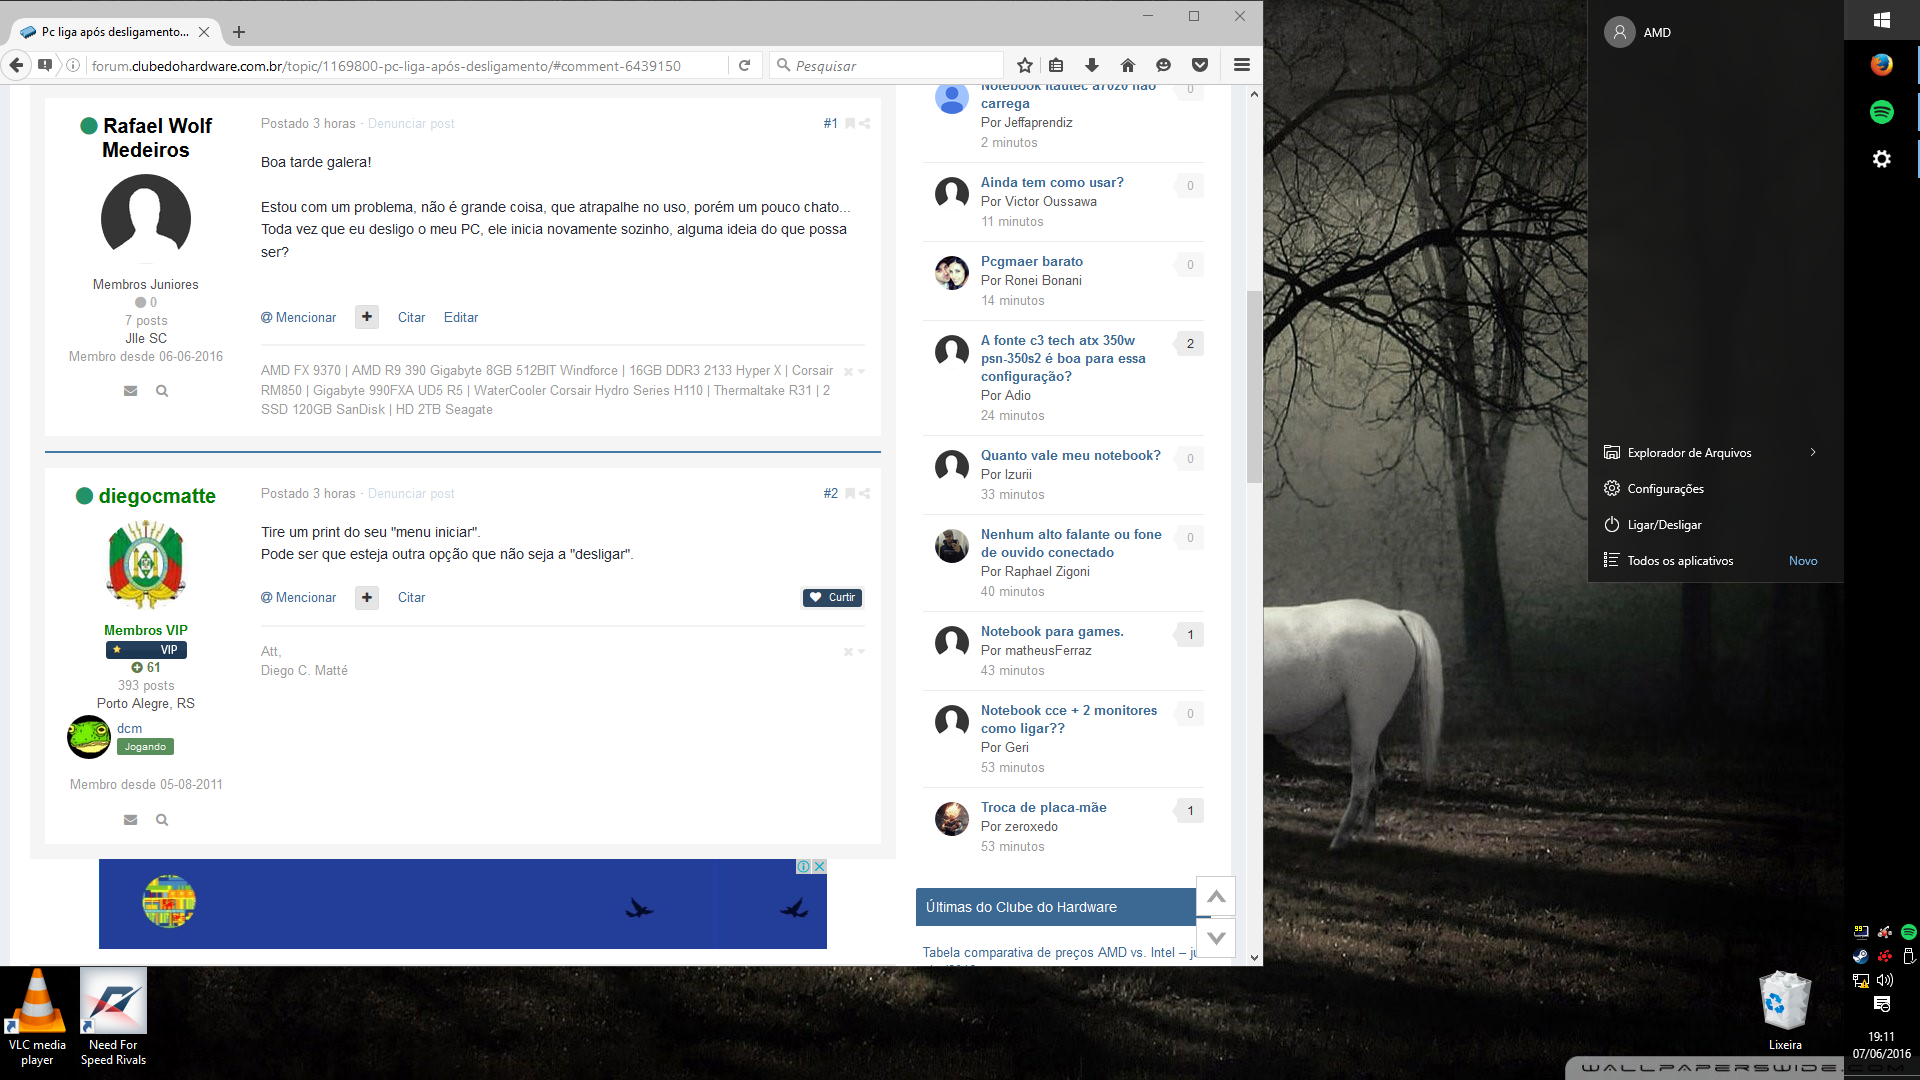This screenshot has width=1920, height=1080.
Task: Bookmark this page with the star icon
Action: 1025,65
